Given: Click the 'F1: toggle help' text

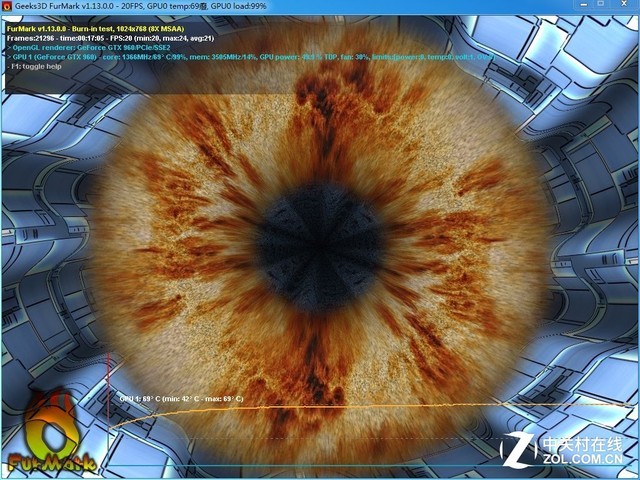Looking at the screenshot, I should 34,67.
